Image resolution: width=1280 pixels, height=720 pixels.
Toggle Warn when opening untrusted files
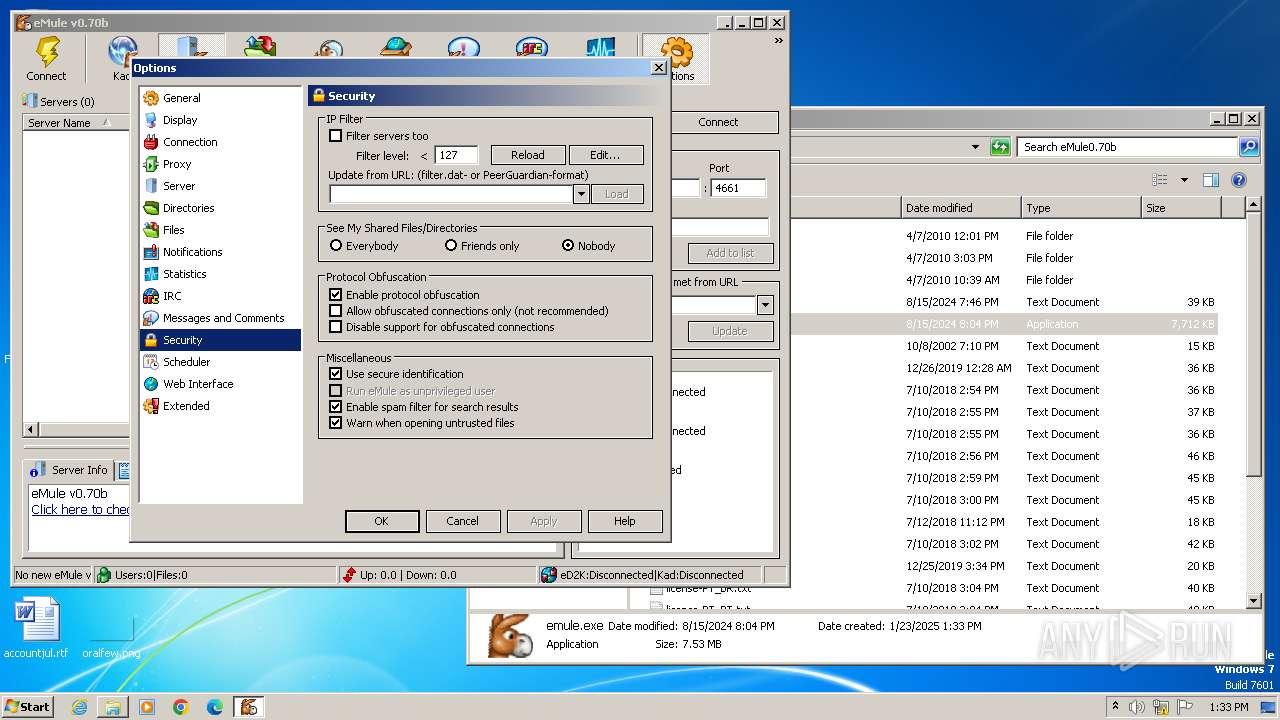[336, 423]
